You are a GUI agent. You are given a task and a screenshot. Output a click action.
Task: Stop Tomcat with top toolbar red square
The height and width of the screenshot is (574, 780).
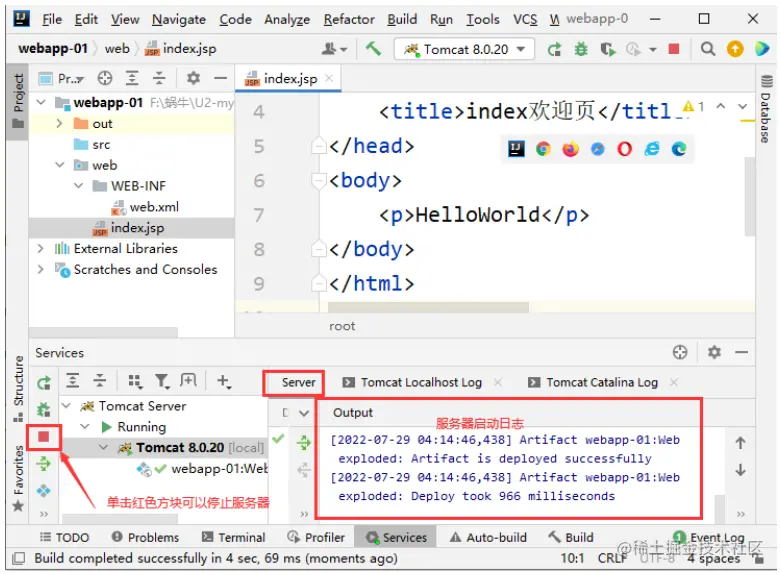click(x=674, y=49)
